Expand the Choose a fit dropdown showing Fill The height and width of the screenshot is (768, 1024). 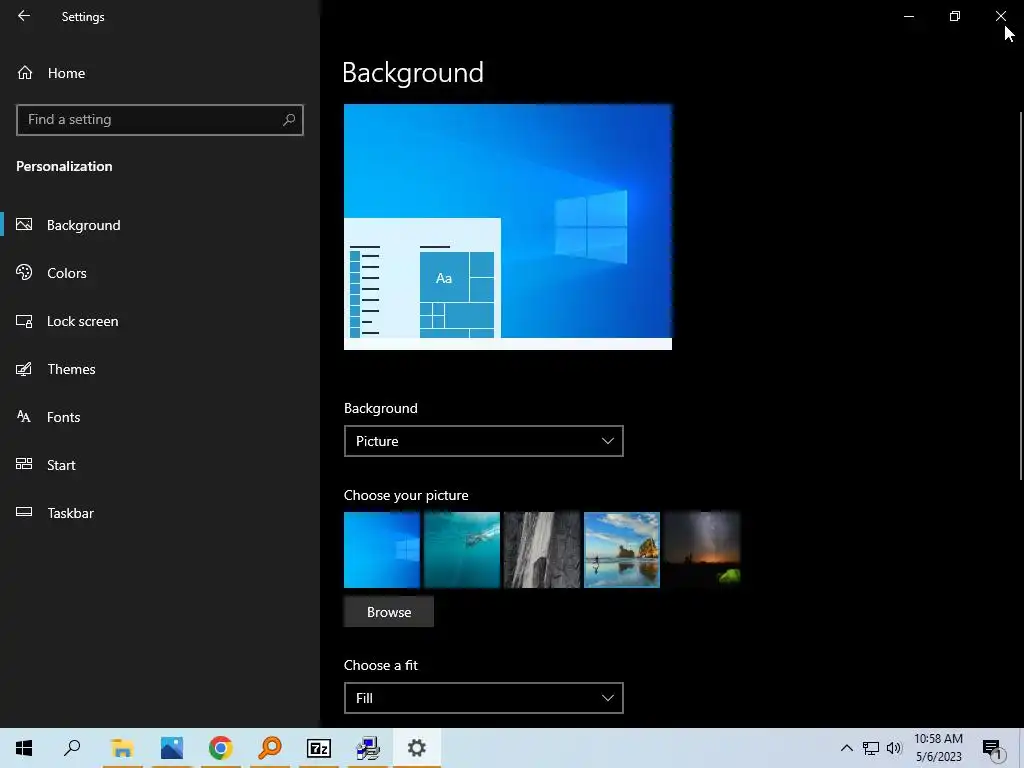[x=483, y=698]
